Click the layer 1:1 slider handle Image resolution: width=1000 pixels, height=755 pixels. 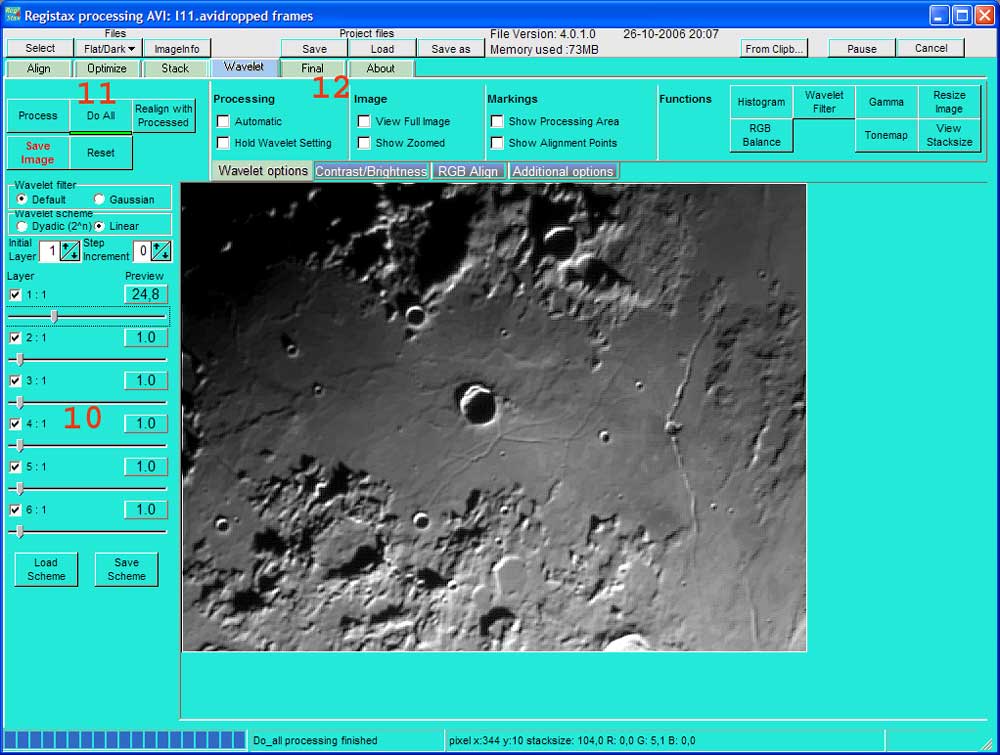tap(54, 316)
